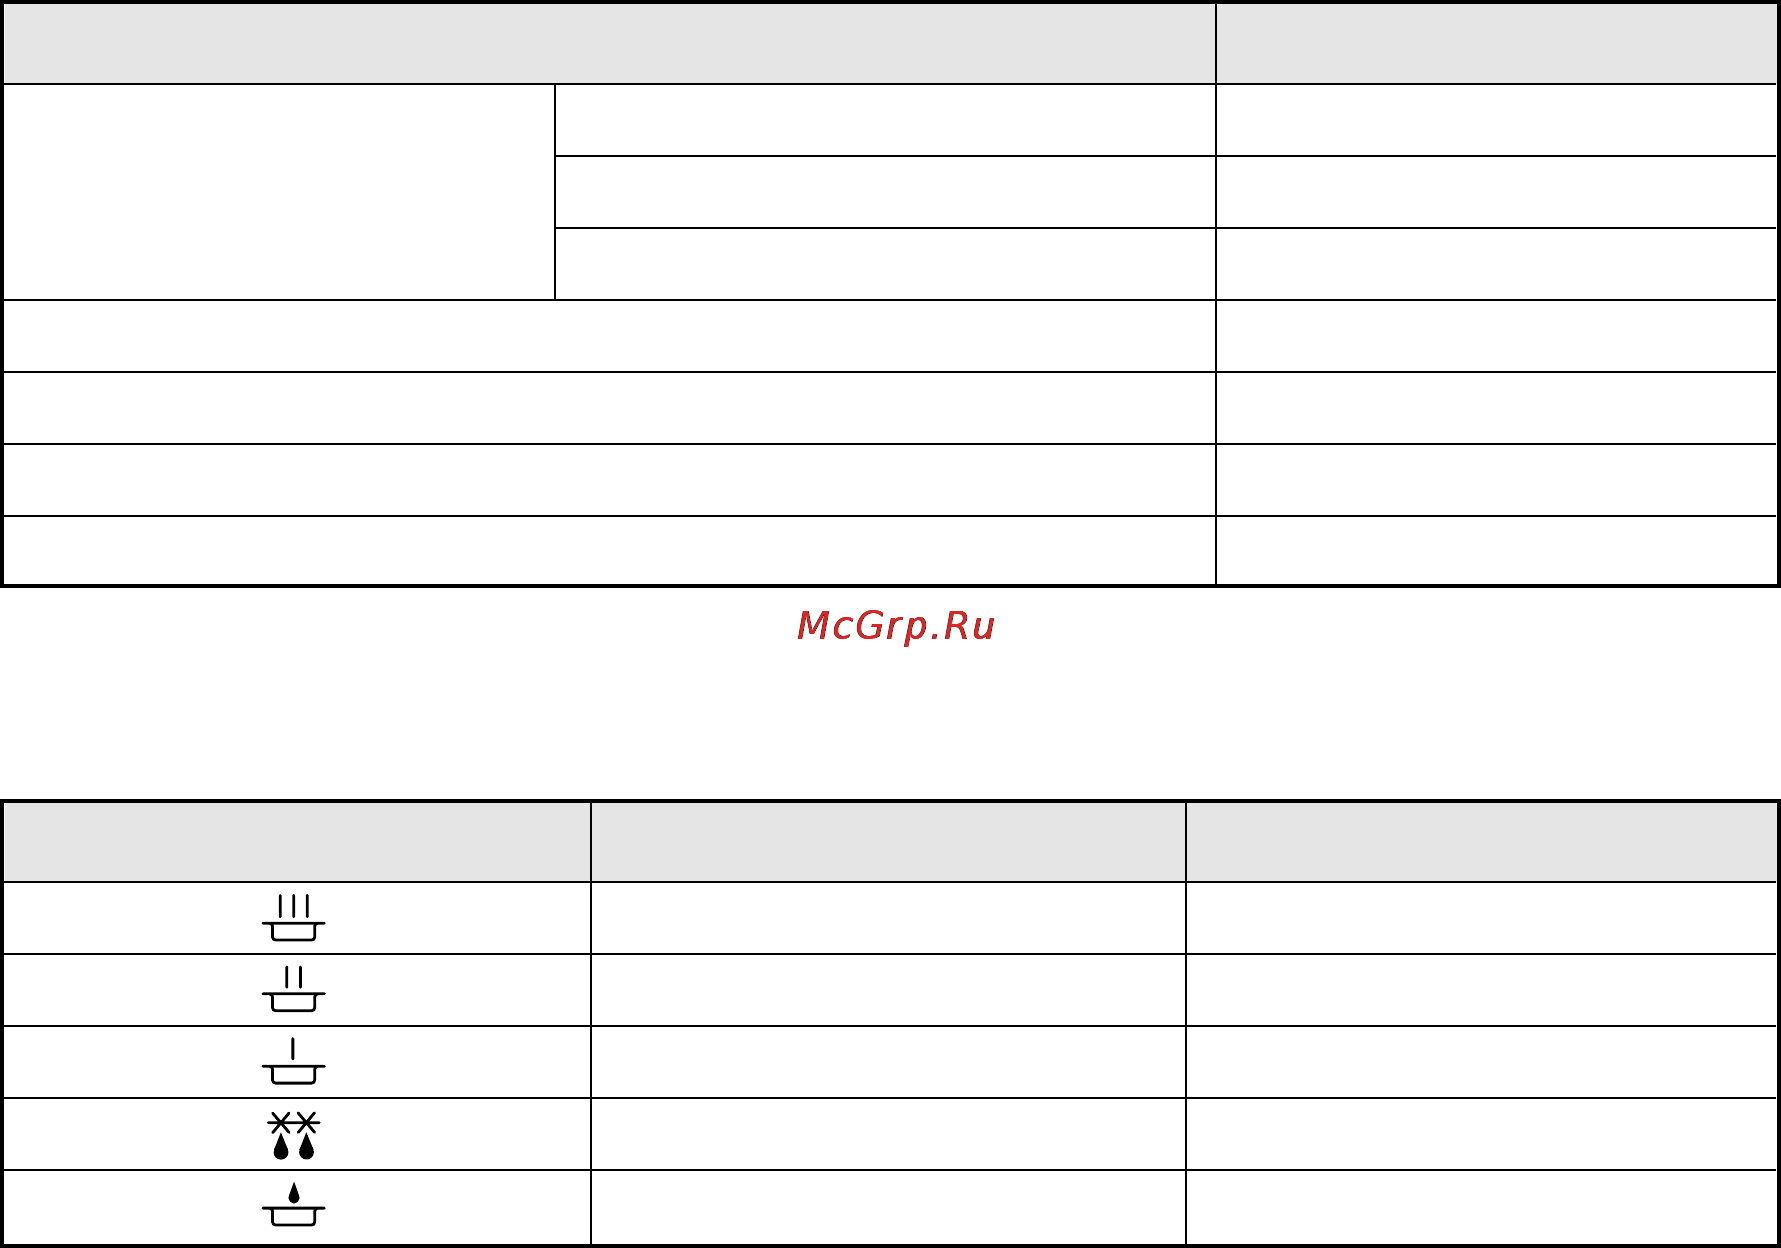Select the middle cell beside droplet pot icon
The height and width of the screenshot is (1248, 1781).
tap(888, 1207)
